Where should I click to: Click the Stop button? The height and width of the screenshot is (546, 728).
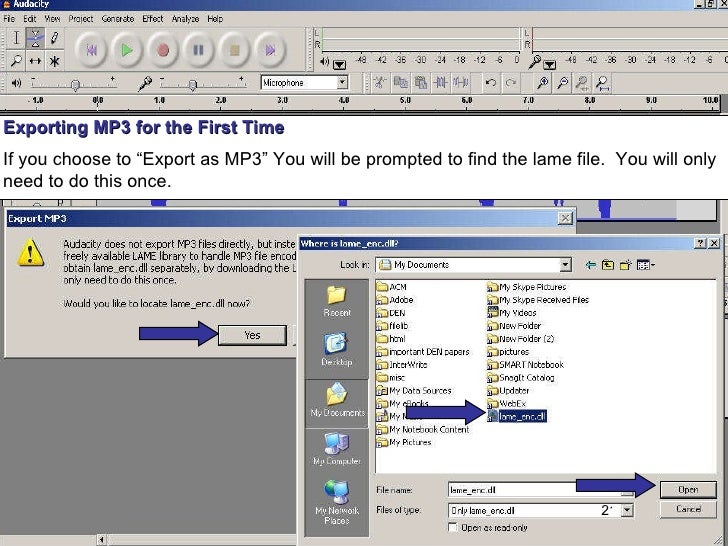pyautogui.click(x=234, y=50)
